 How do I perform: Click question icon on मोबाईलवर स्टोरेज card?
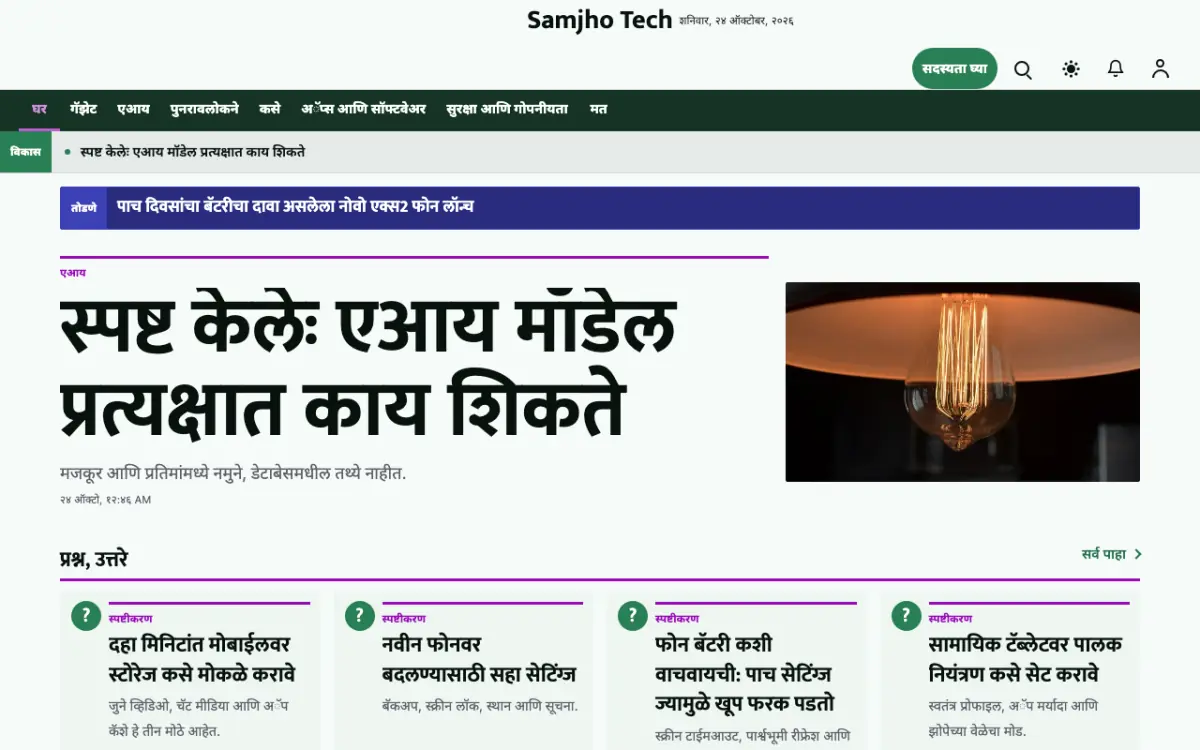[86, 616]
